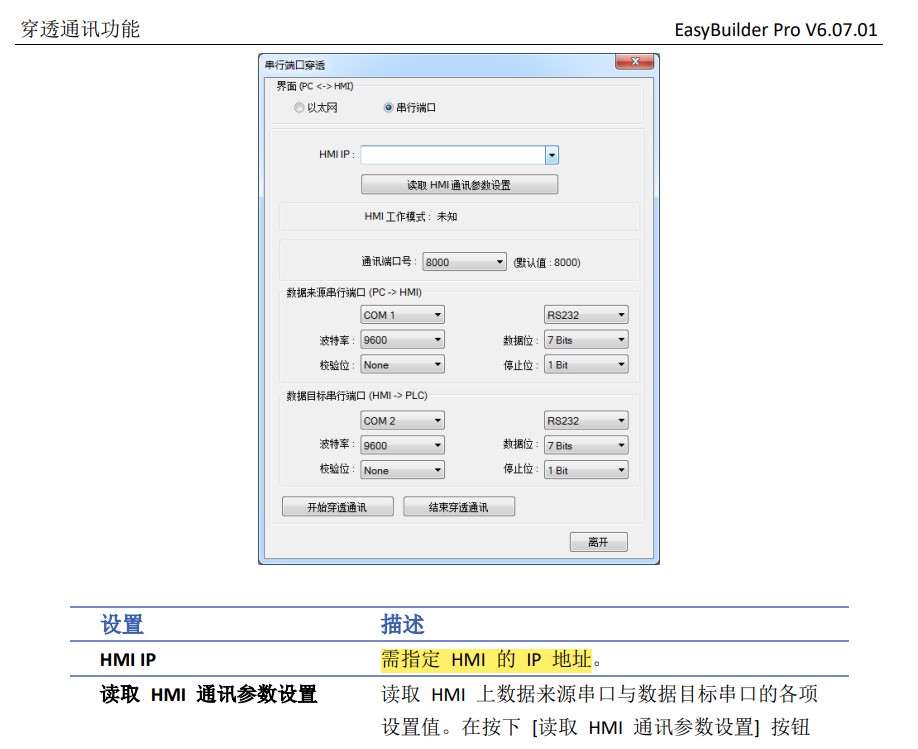This screenshot has height=749, width=918.
Task: Open the destination COM 2 dropdown
Action: [402, 421]
